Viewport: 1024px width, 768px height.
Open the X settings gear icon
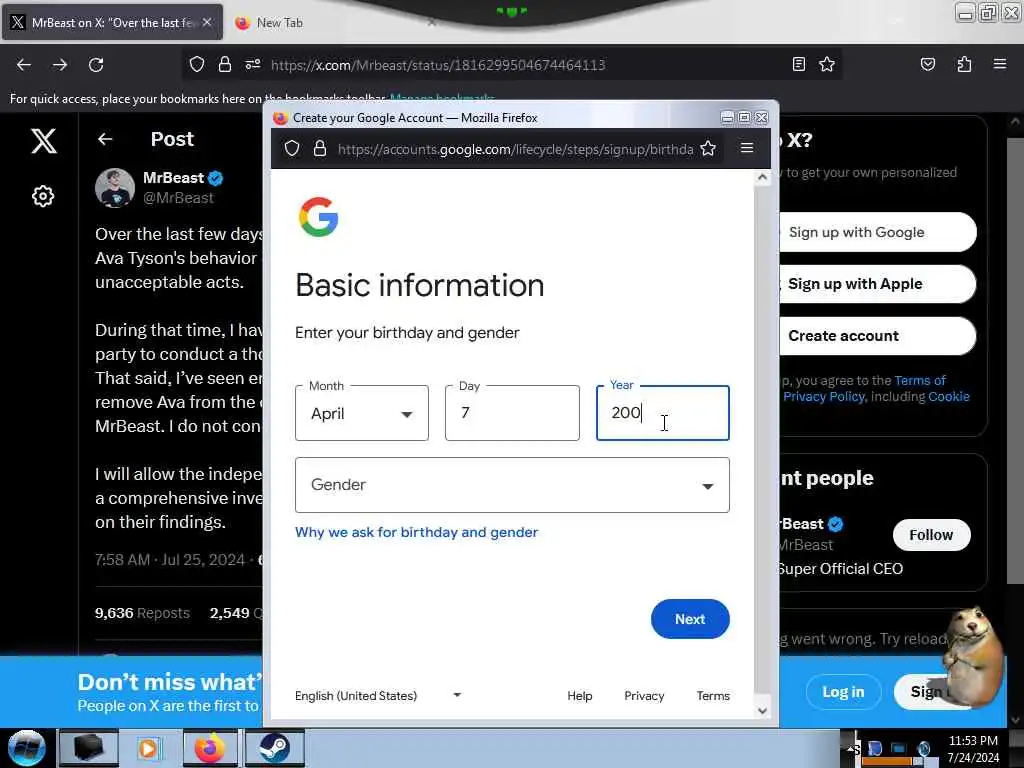coord(43,196)
